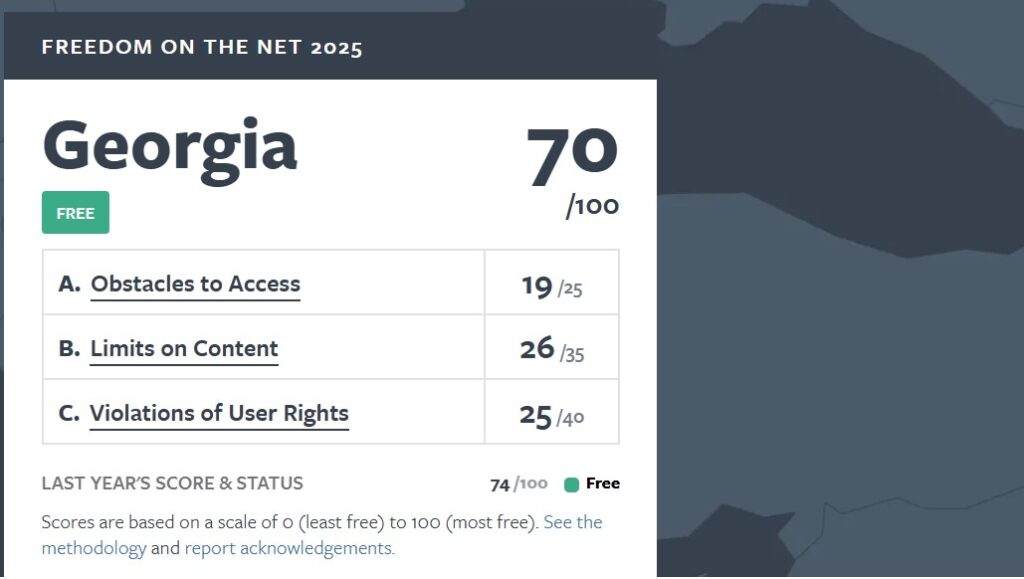
Task: Open the Obstacles to Access link
Action: click(x=195, y=284)
